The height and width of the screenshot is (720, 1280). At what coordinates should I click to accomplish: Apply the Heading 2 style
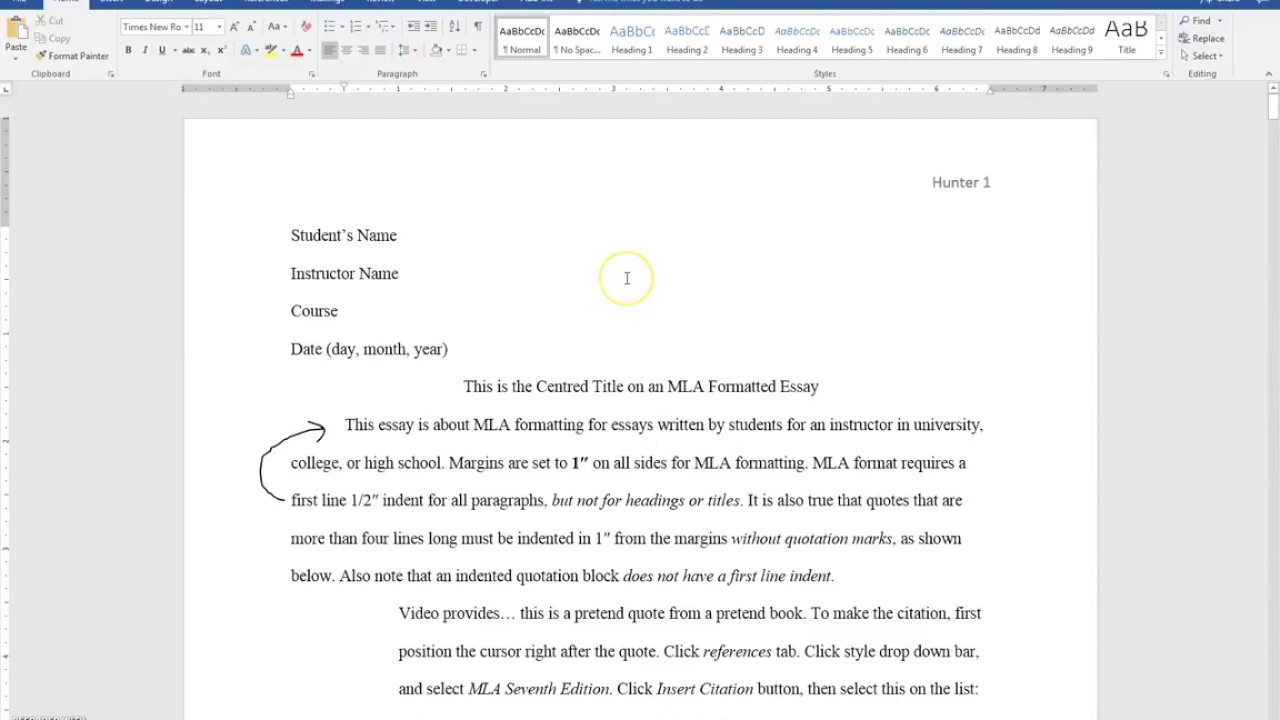coord(687,38)
